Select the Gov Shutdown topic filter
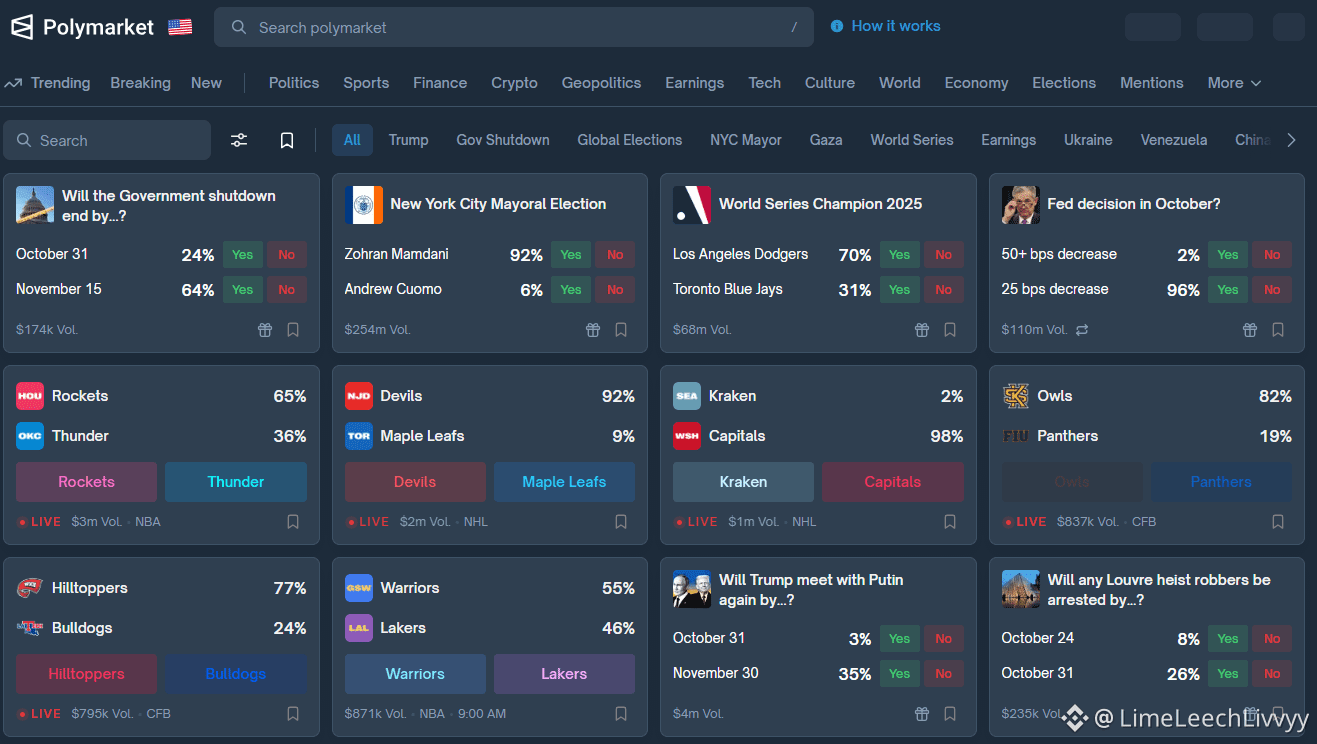 tap(503, 140)
